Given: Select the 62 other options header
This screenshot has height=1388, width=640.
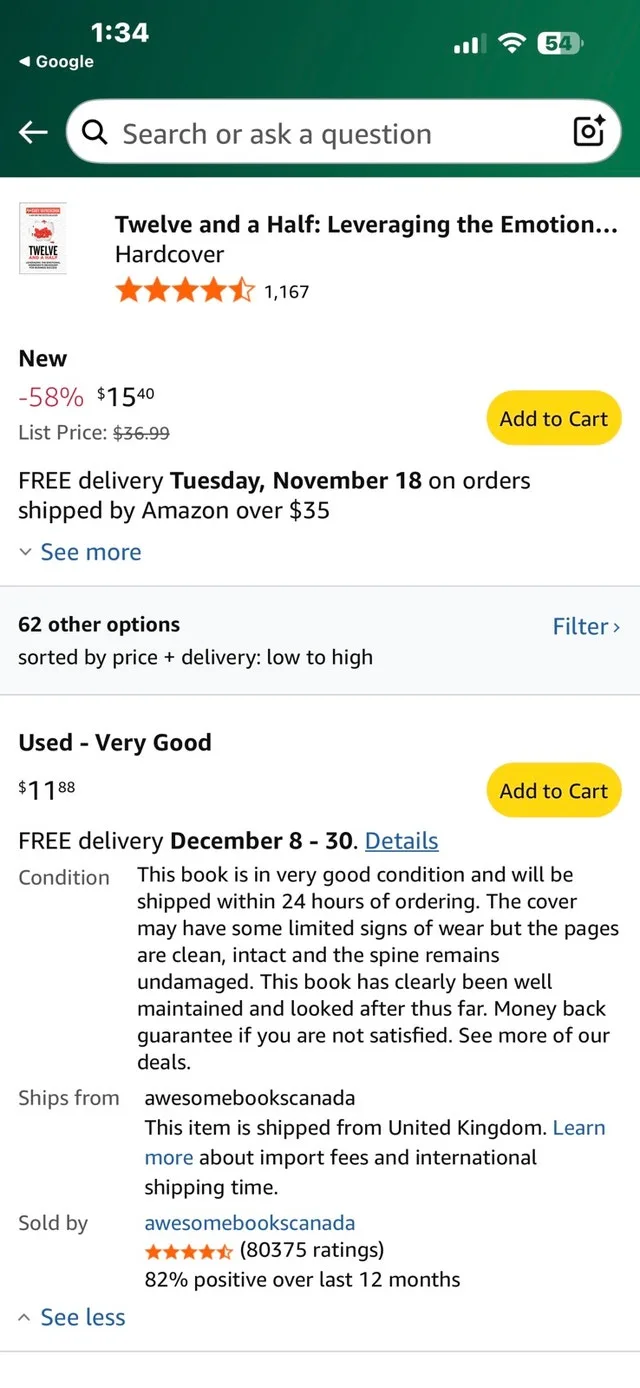Looking at the screenshot, I should [99, 624].
